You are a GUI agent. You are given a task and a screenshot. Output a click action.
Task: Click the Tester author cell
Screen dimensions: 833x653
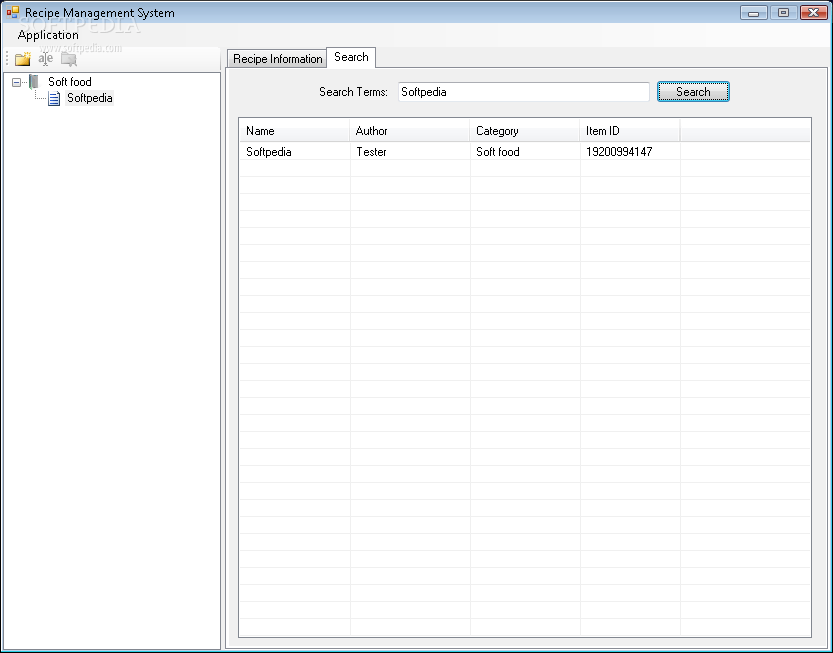tap(371, 152)
